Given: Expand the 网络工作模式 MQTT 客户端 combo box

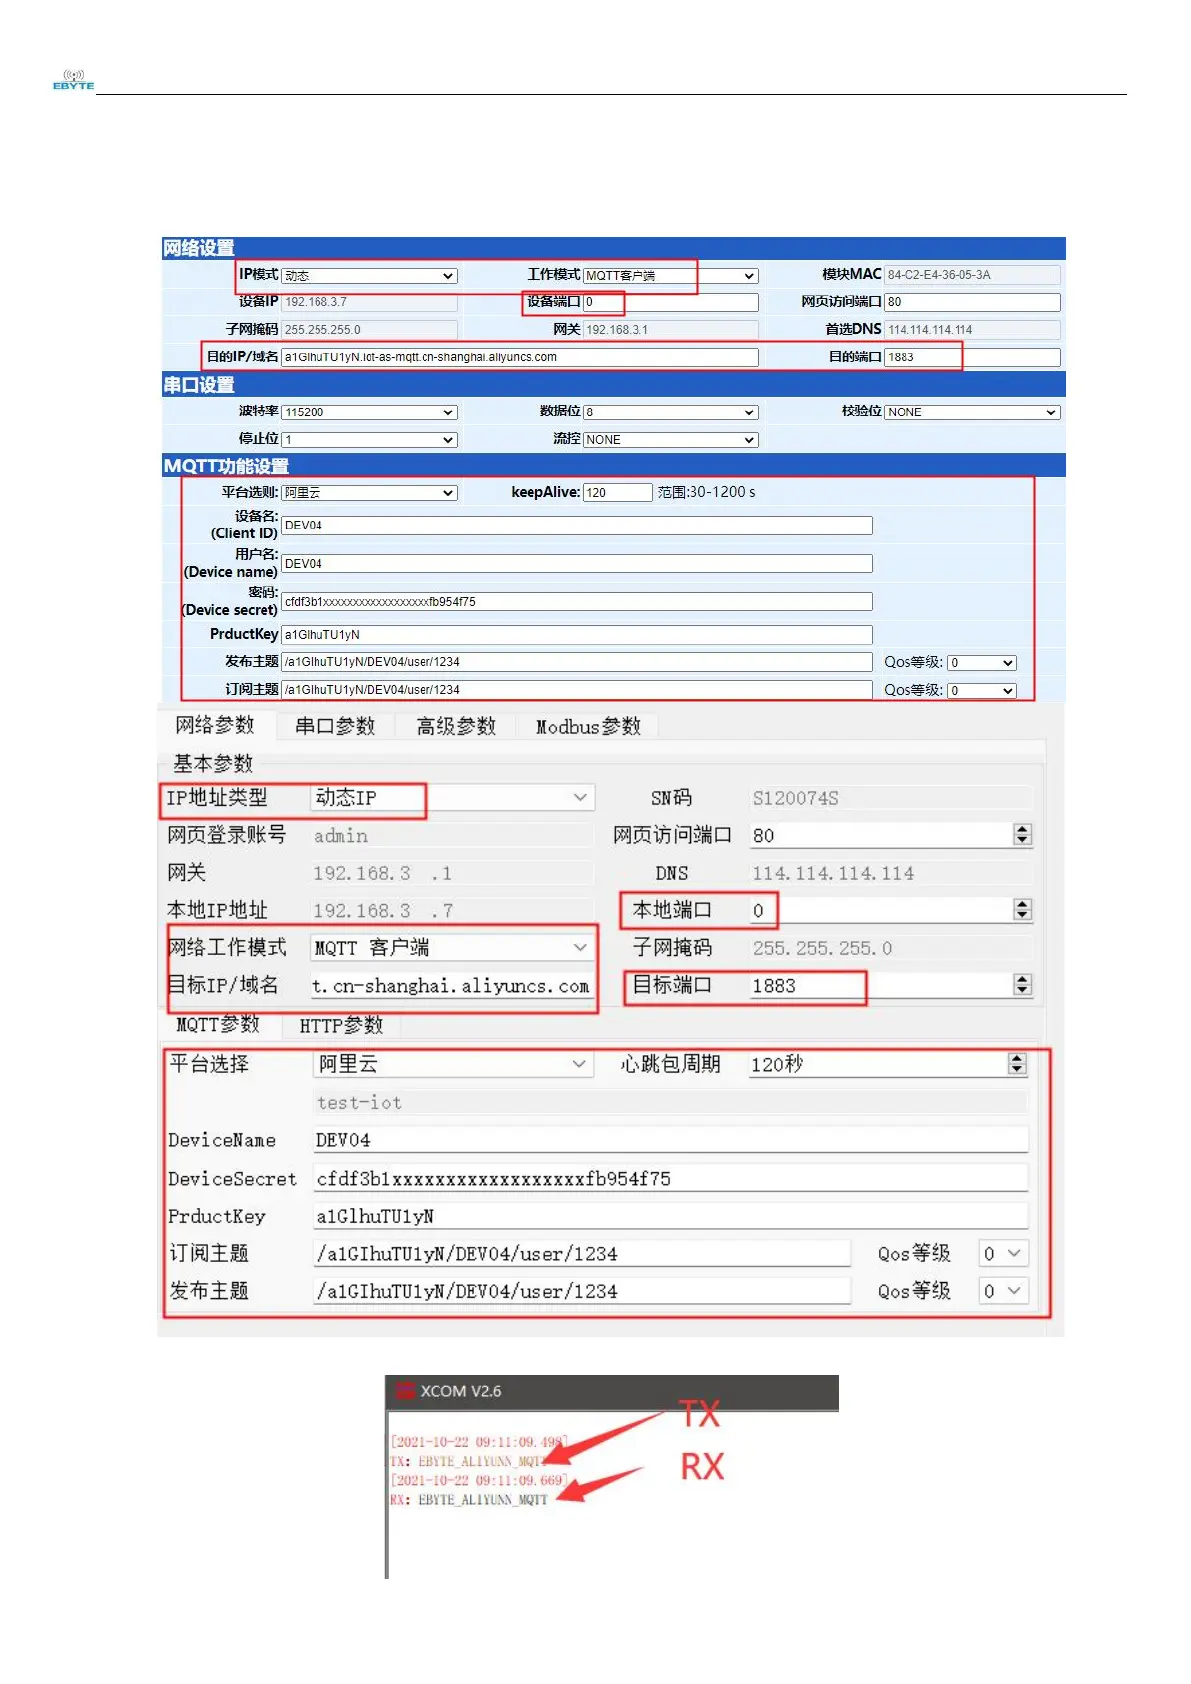Looking at the screenshot, I should tap(452, 947).
